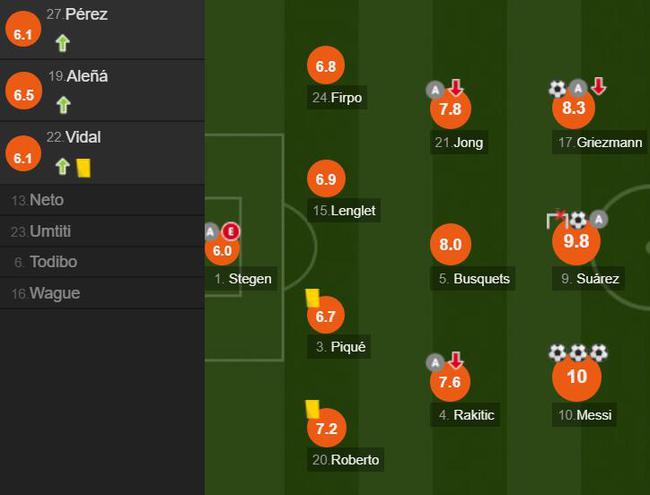The height and width of the screenshot is (495, 650).
Task: Click Messi's 10 rating circle
Action: pyautogui.click(x=577, y=377)
